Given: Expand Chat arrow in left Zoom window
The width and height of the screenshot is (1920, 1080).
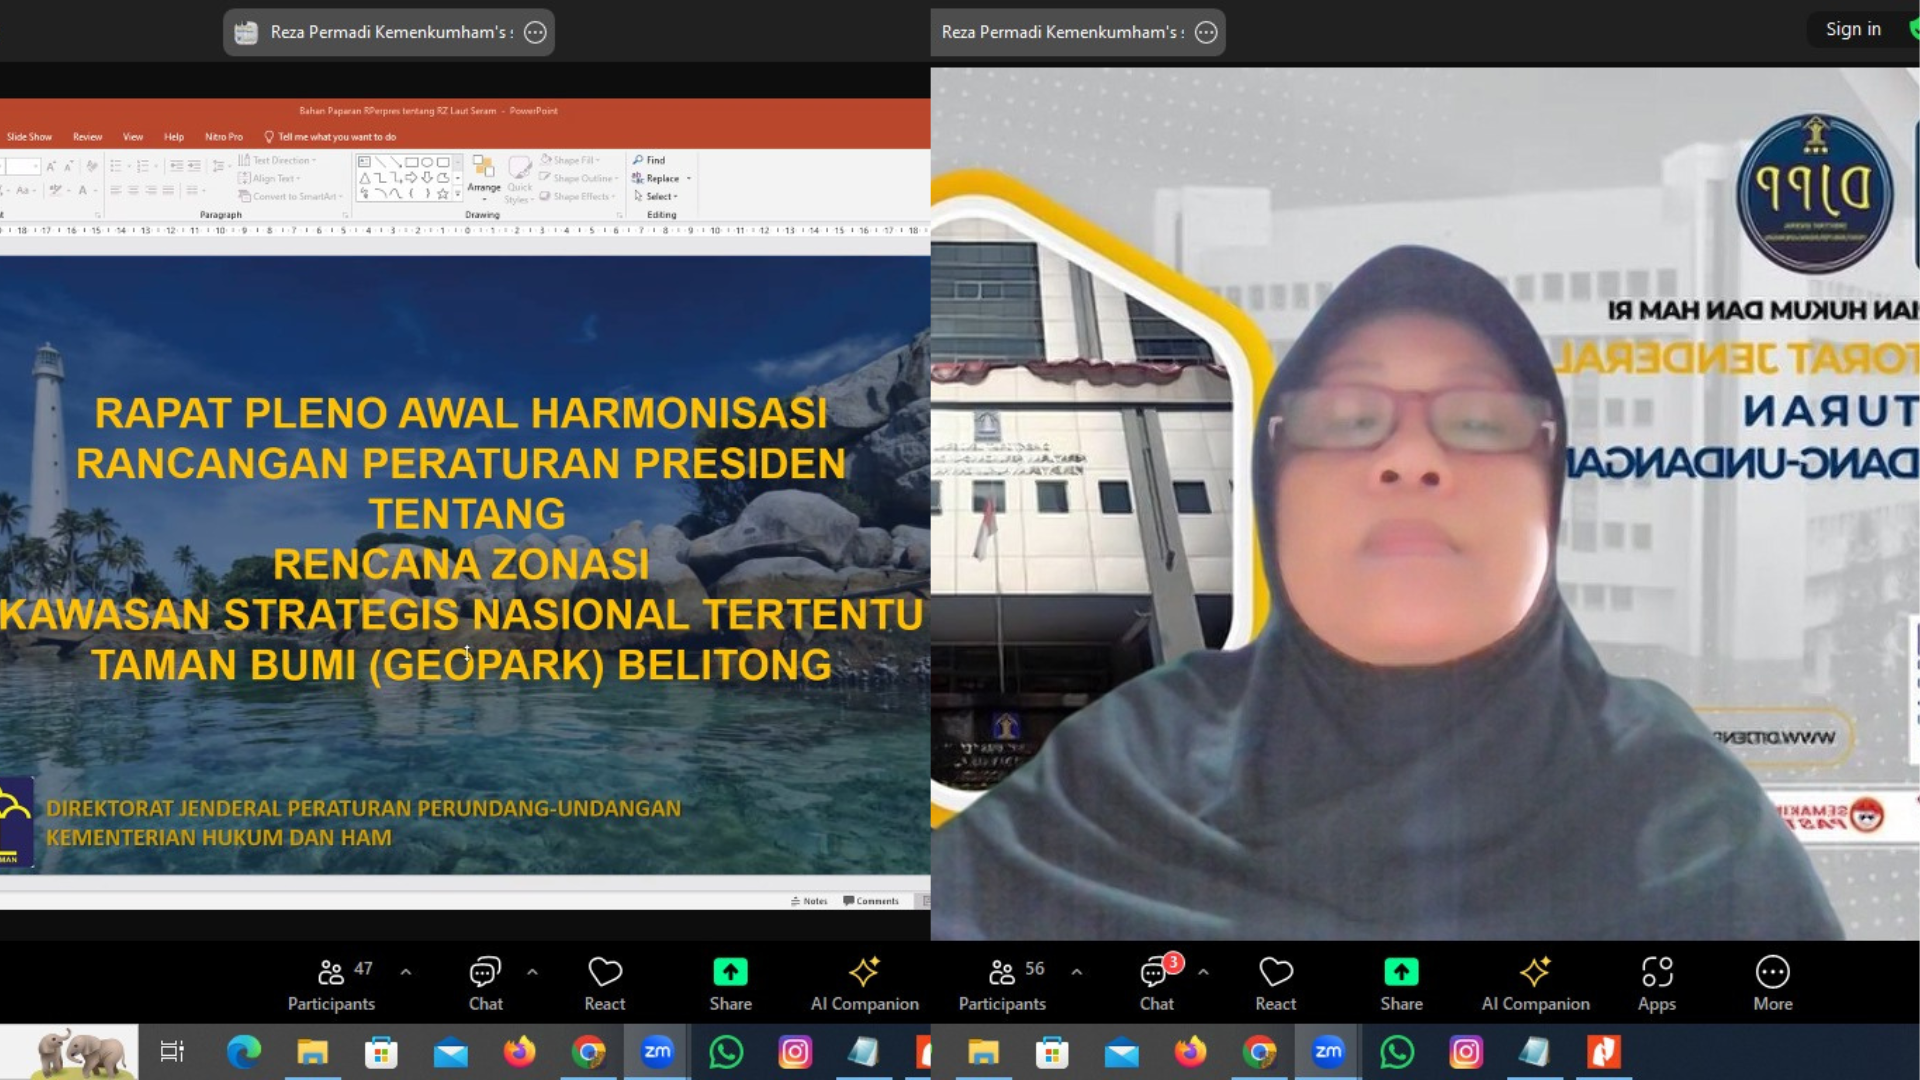Looking at the screenshot, I should (532, 971).
